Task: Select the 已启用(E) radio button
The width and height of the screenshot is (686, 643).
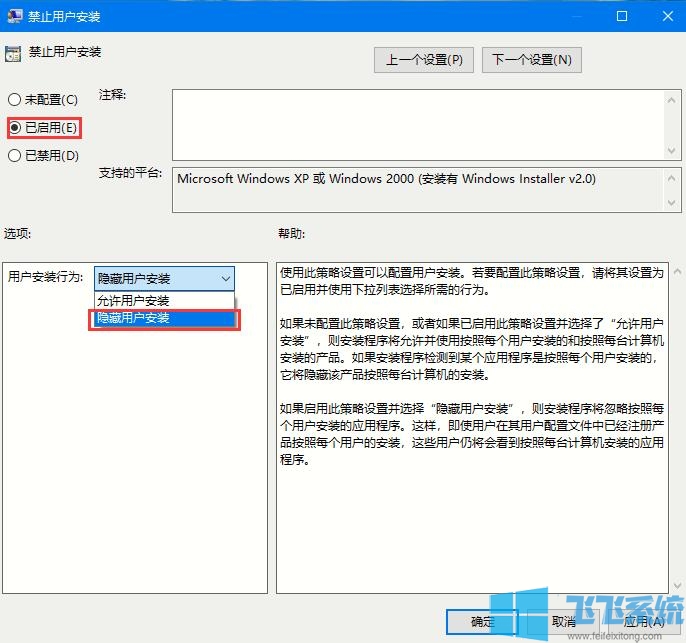Action: pos(14,128)
